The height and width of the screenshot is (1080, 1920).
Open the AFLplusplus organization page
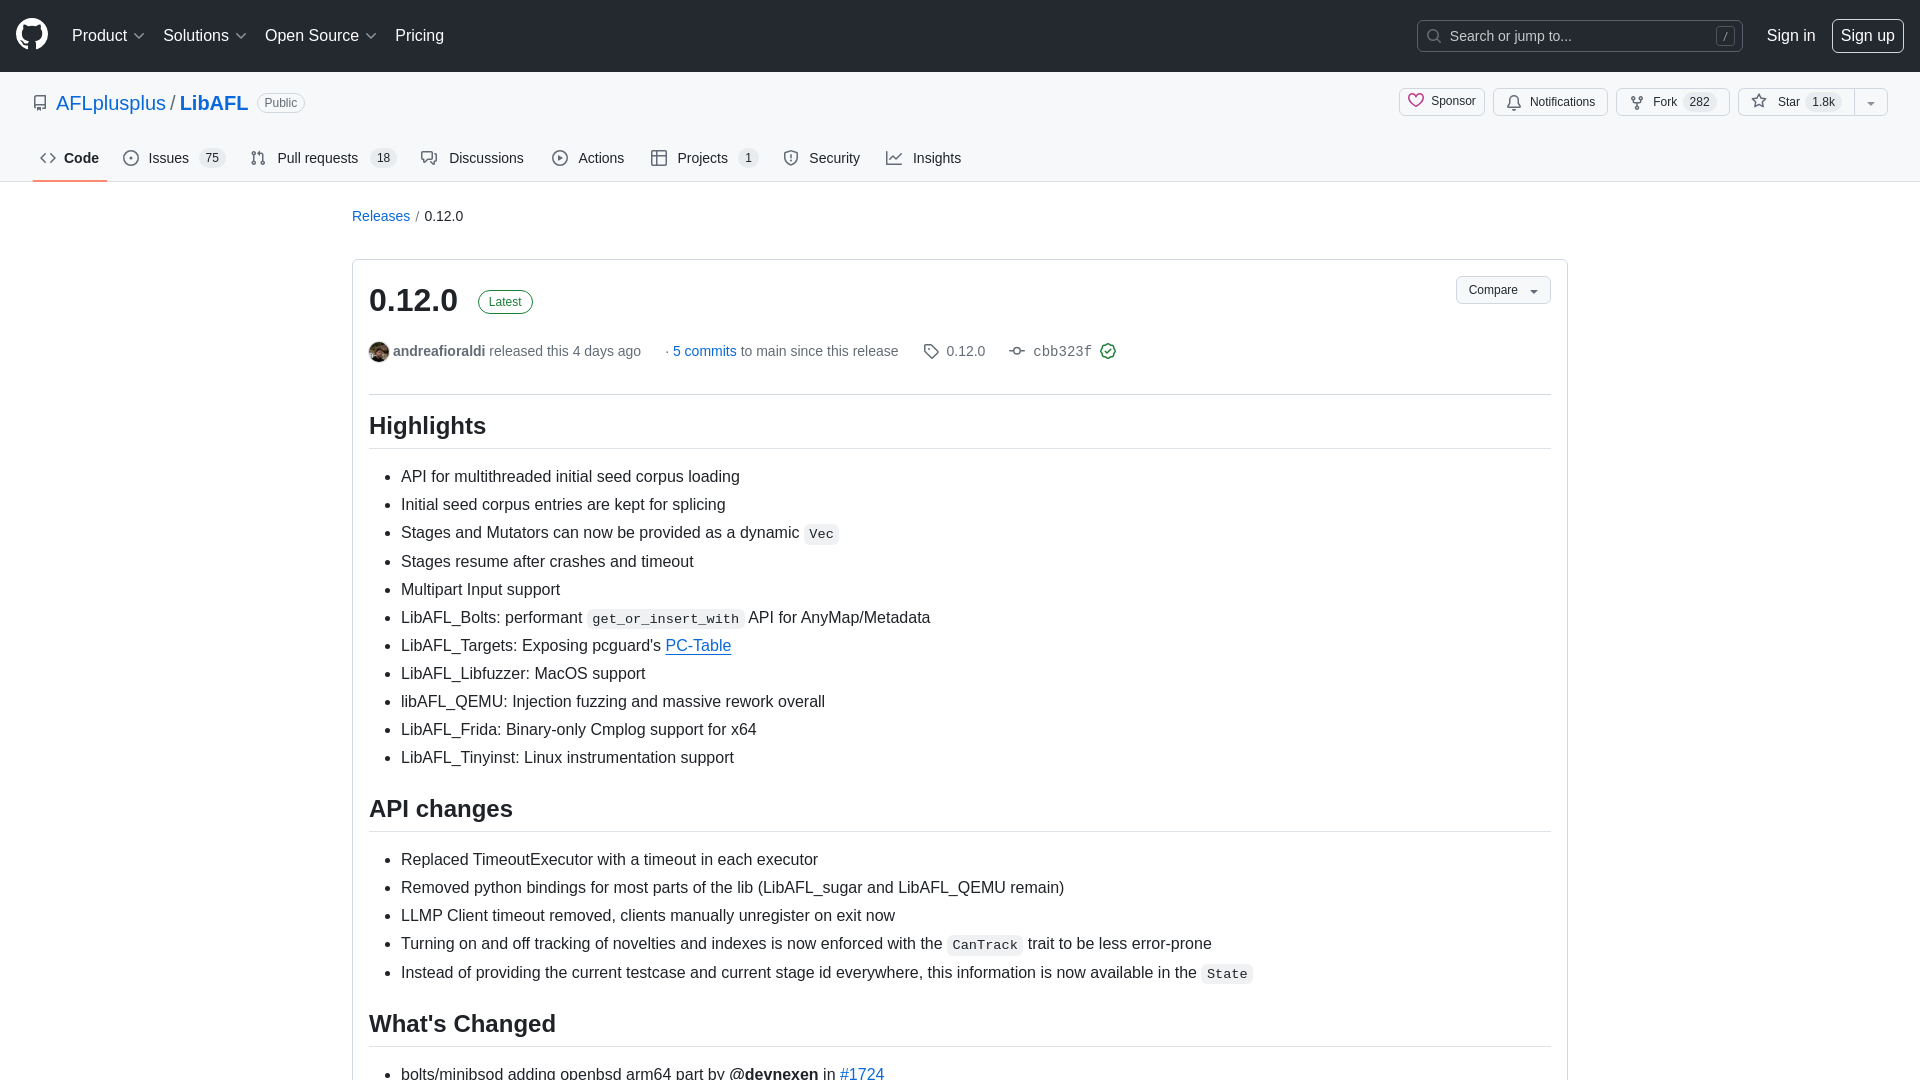111,103
